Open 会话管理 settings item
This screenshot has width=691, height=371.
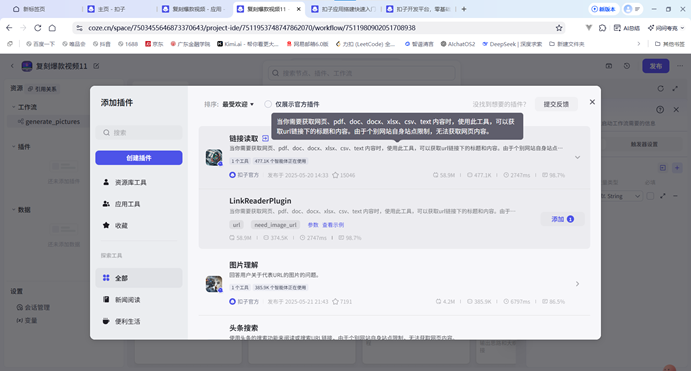click(33, 307)
